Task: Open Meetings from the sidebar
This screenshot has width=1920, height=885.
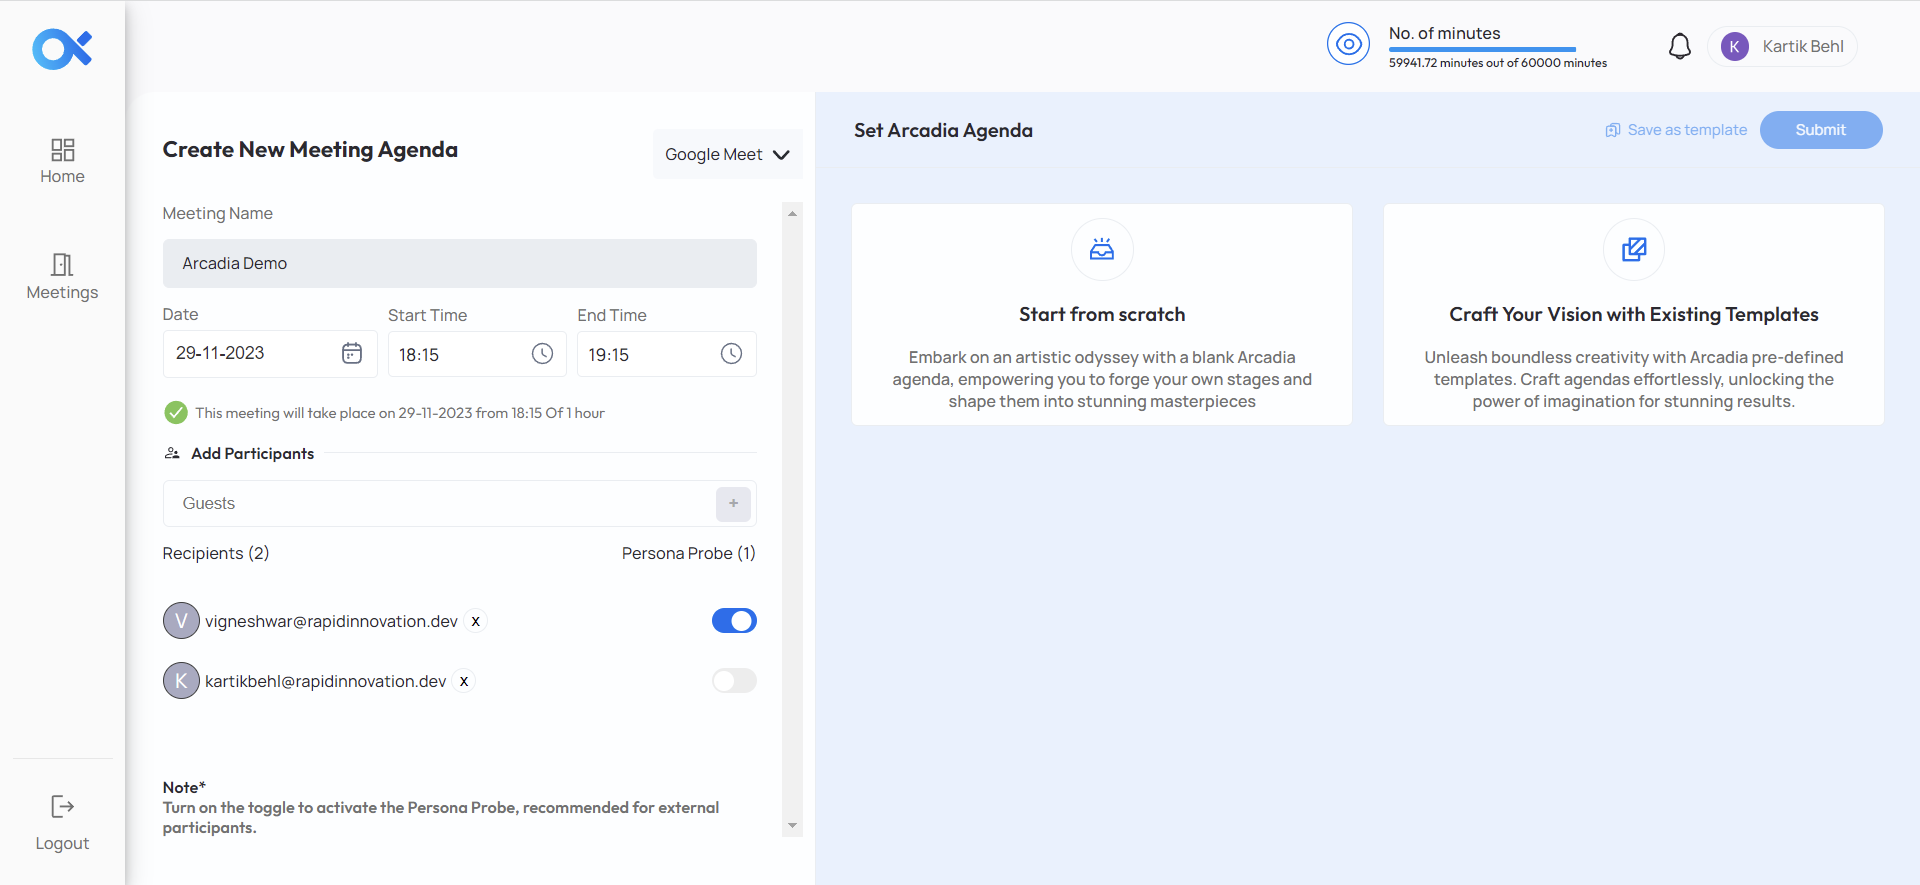Action: click(62, 277)
